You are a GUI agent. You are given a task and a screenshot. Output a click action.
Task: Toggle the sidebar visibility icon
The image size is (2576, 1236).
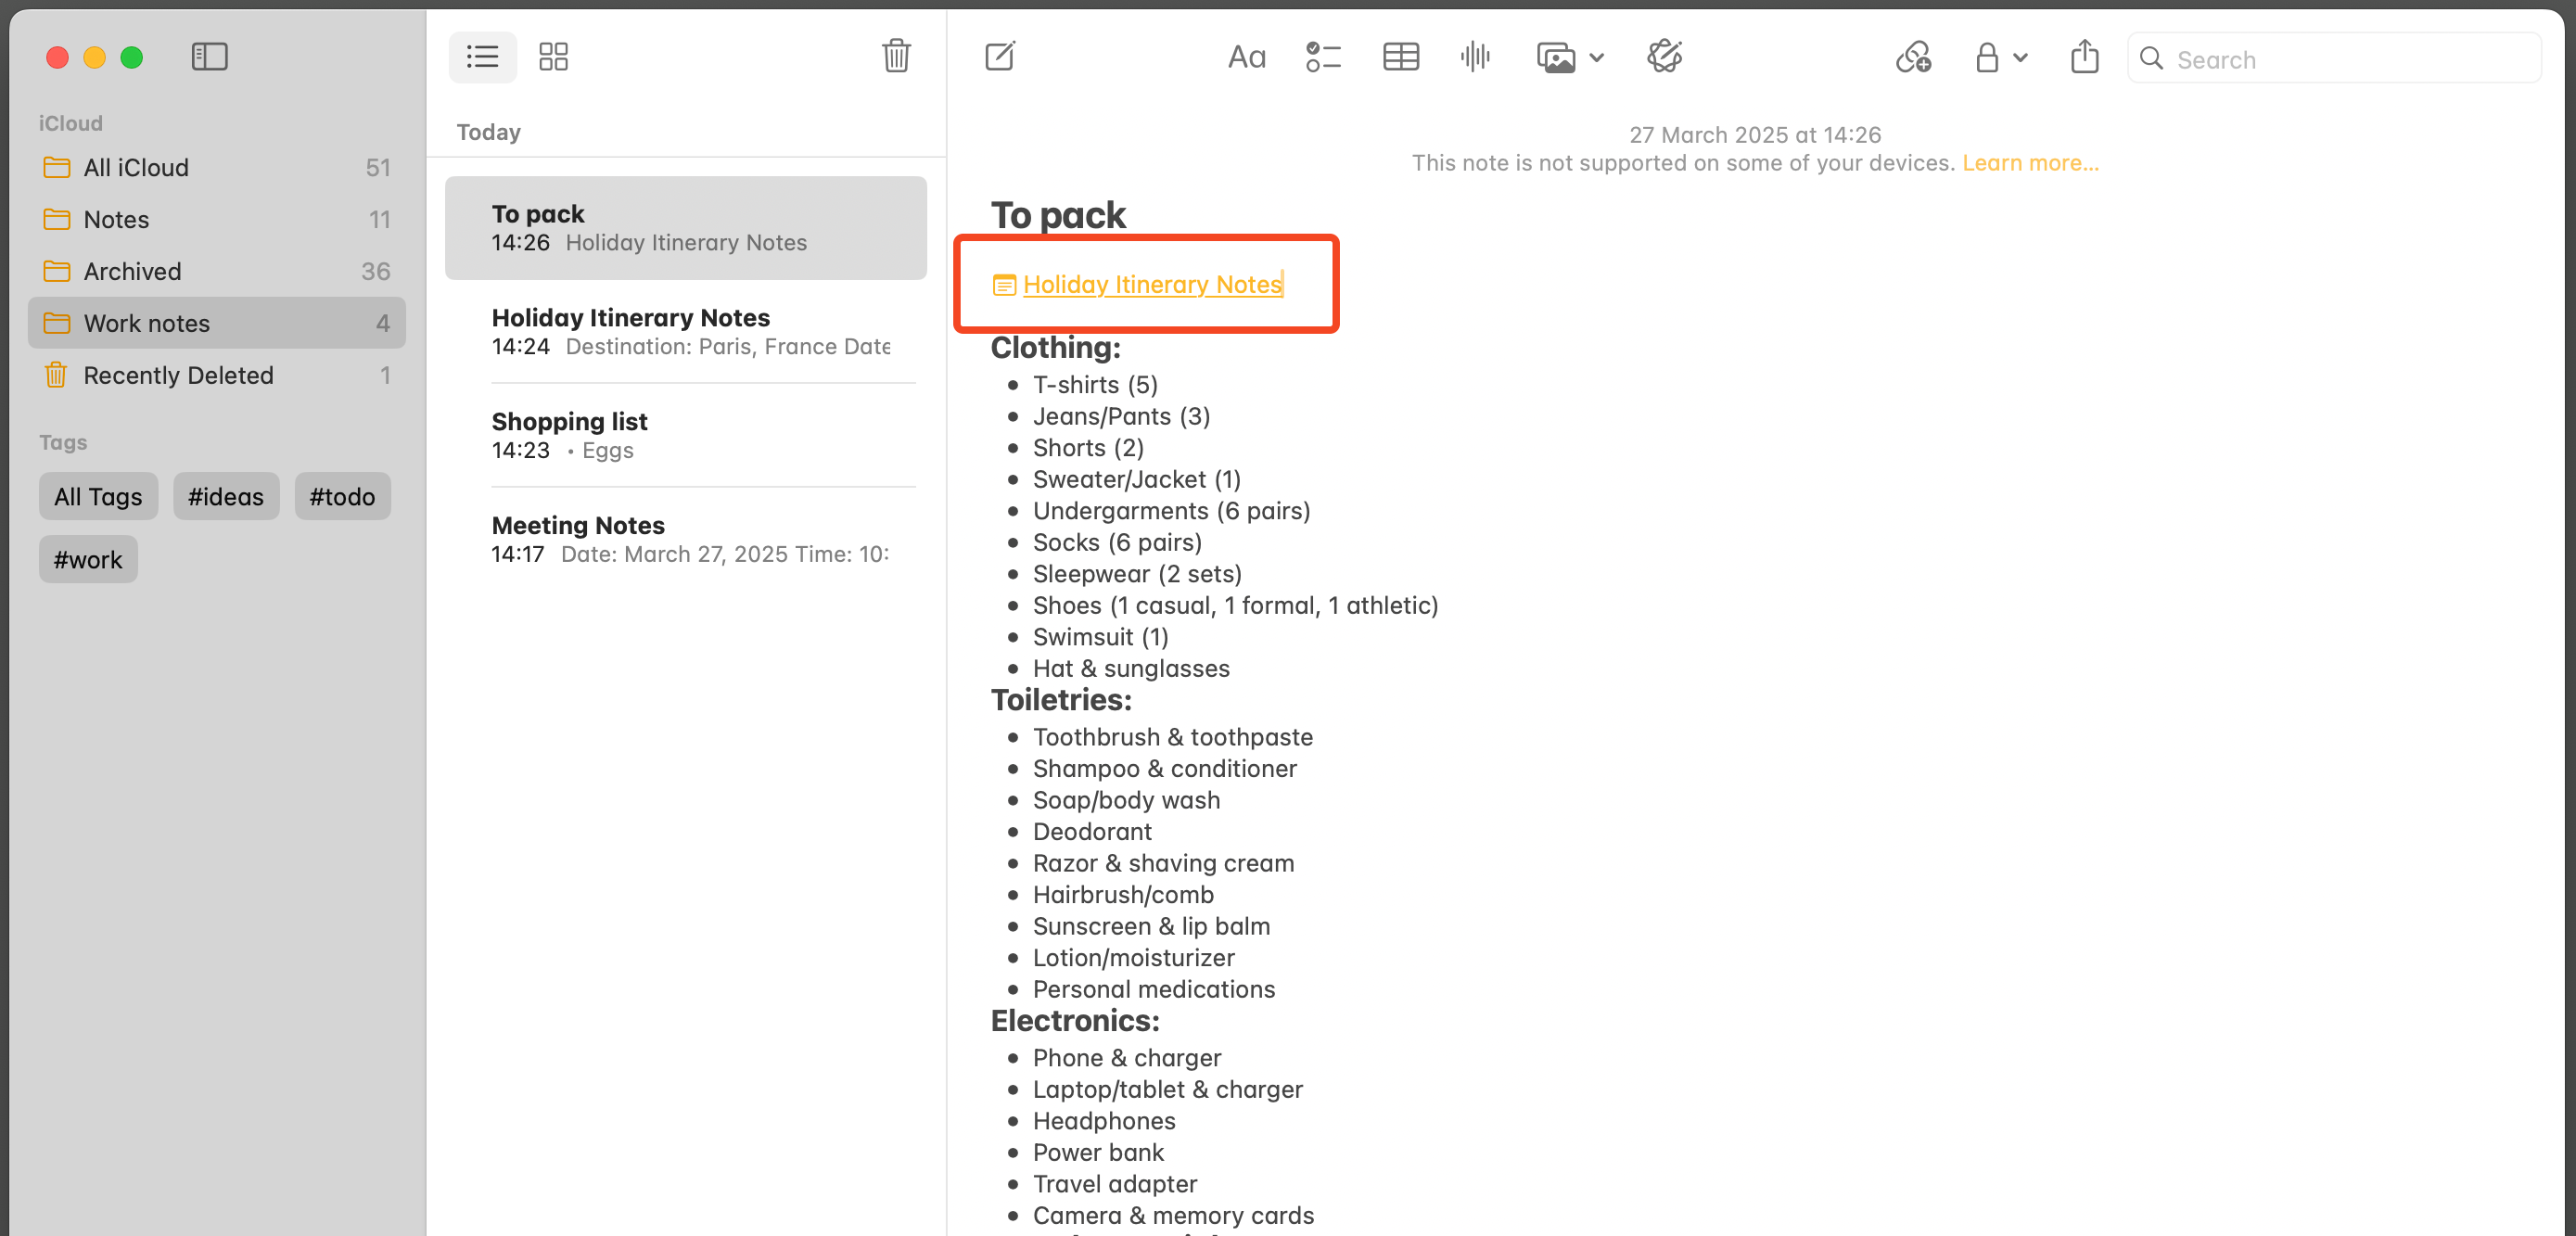pos(209,57)
